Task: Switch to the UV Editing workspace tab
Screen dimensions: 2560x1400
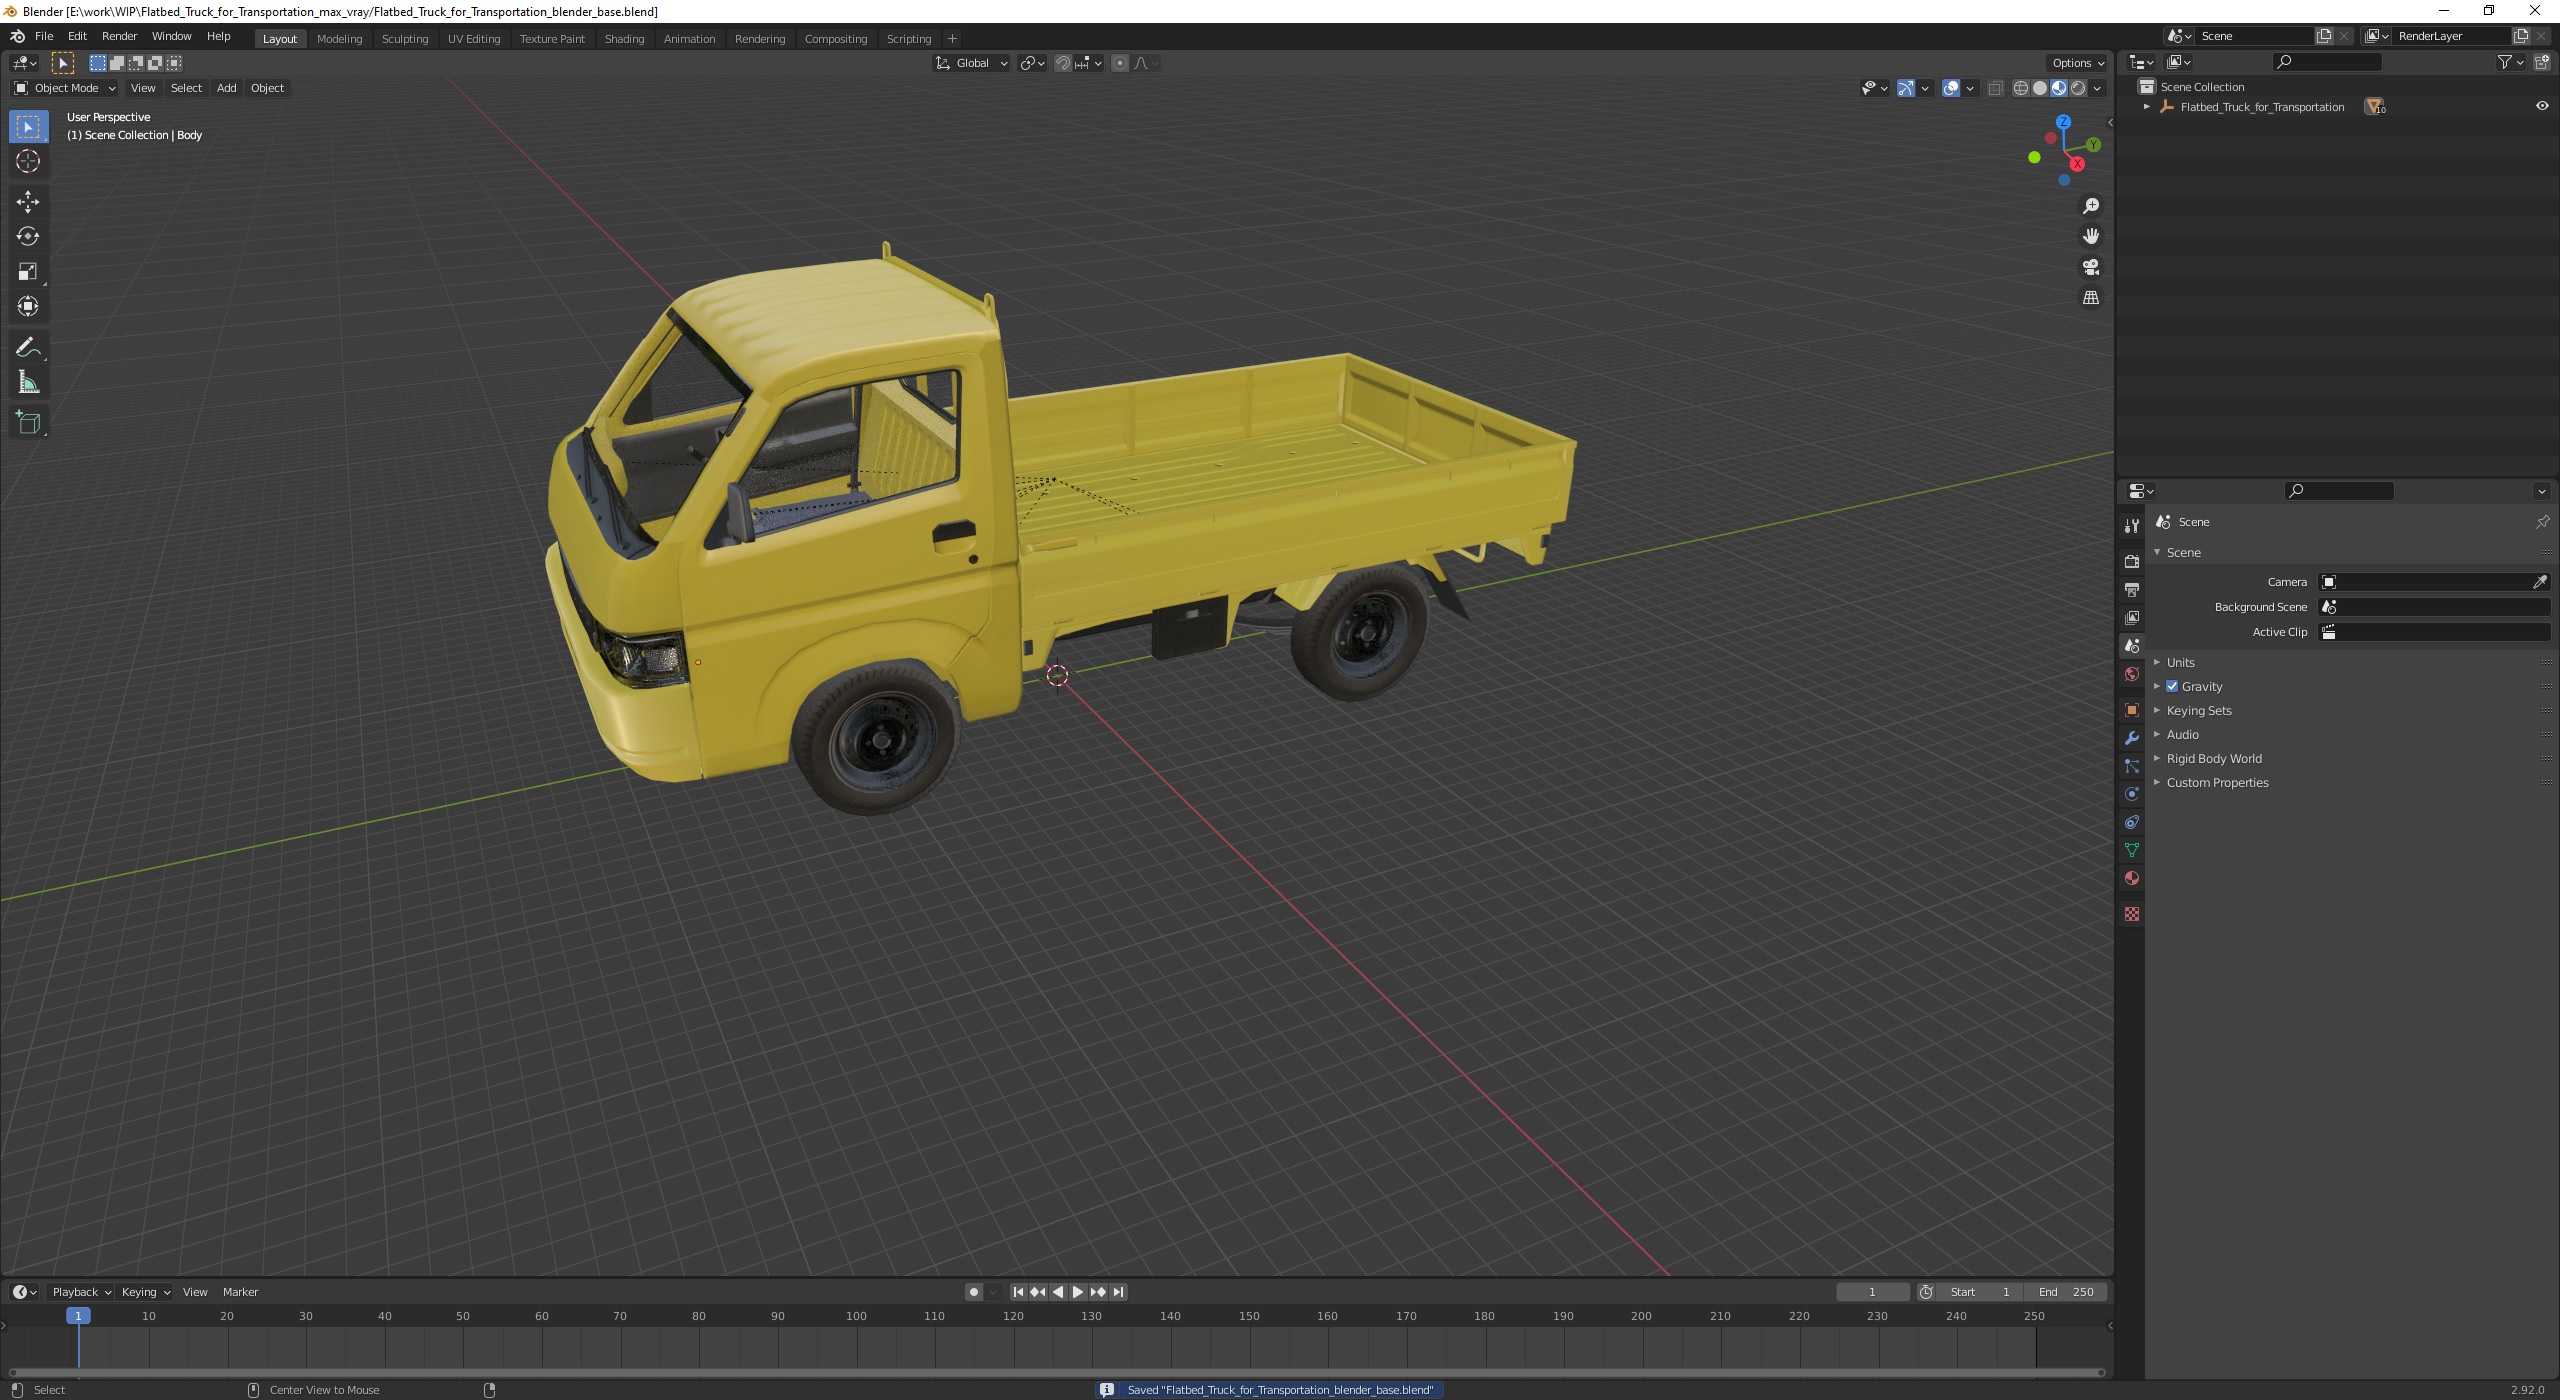Action: [474, 39]
